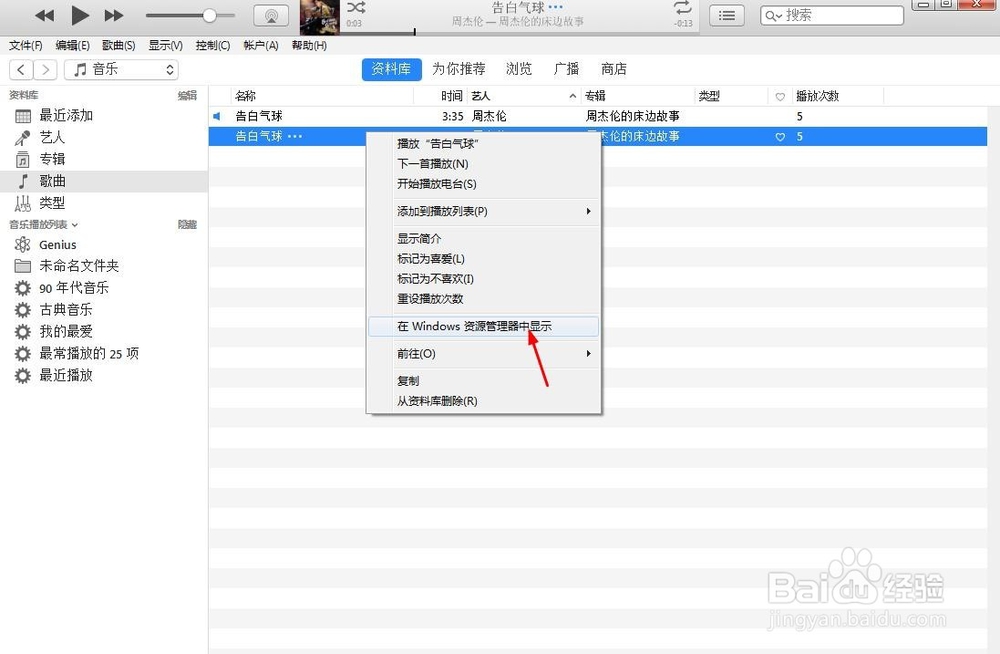Click 隐藏 link beside 音乐播放列表
1000x654 pixels.
click(x=187, y=225)
